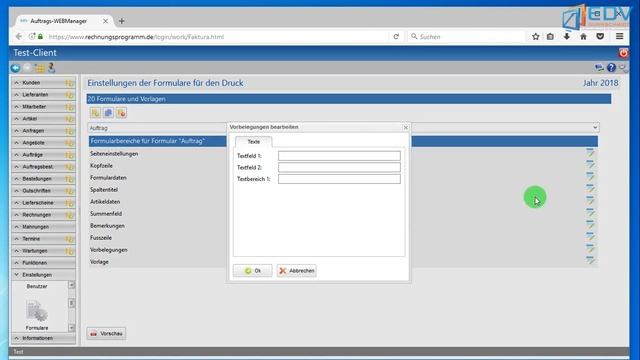Click the edit pencil icon for Vorbelegungen
This screenshot has width=640, height=360.
pyautogui.click(x=590, y=249)
